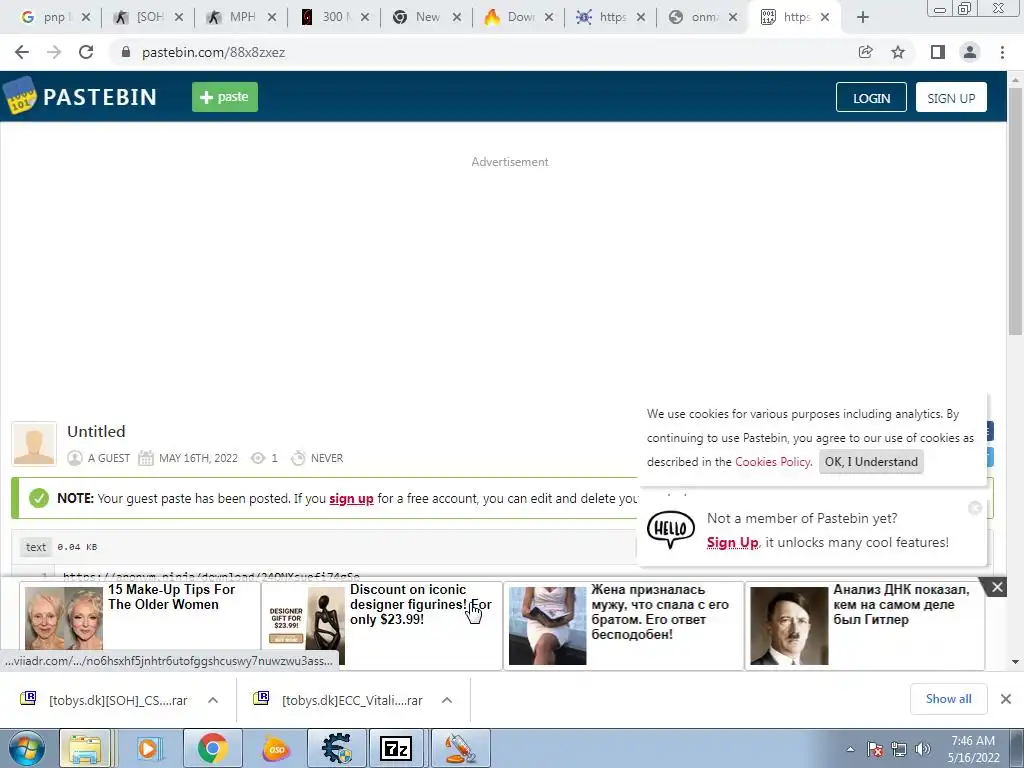Image resolution: width=1024 pixels, height=768 pixels.
Task: Open designer figurines discount ad
Action: 382,625
